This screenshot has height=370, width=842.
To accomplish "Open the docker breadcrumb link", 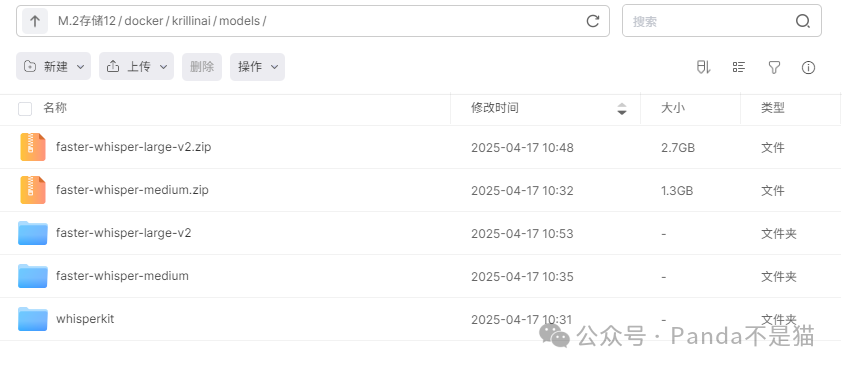I will (x=143, y=21).
